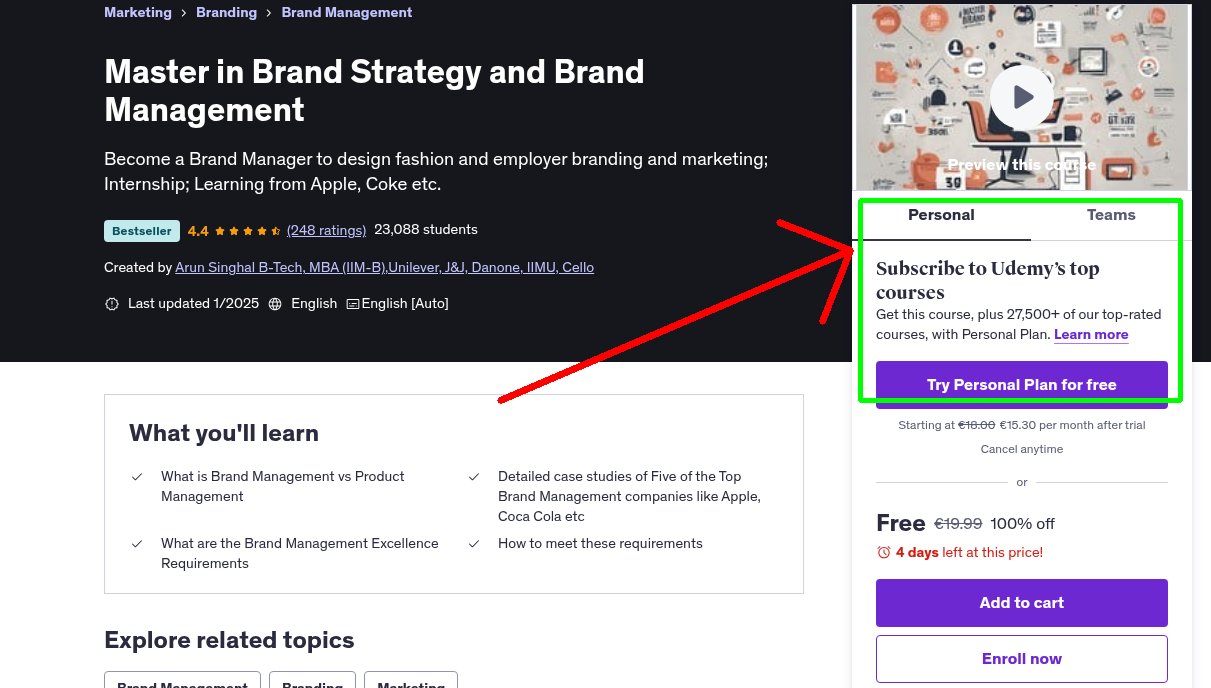
Task: Click the 4.4 rating number
Action: (198, 231)
